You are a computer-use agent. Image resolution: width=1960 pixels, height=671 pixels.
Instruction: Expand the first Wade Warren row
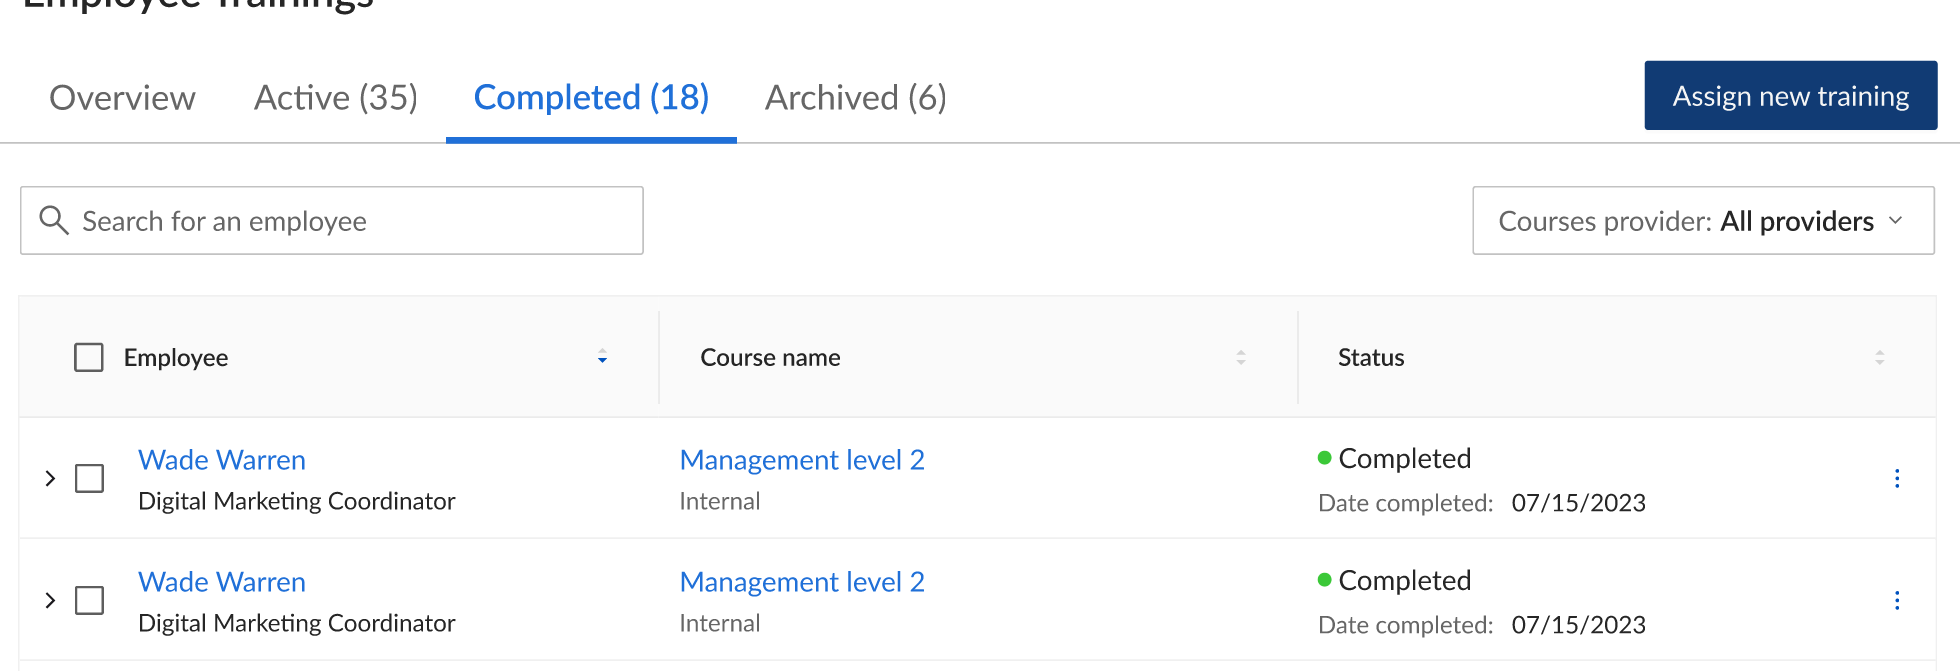50,478
